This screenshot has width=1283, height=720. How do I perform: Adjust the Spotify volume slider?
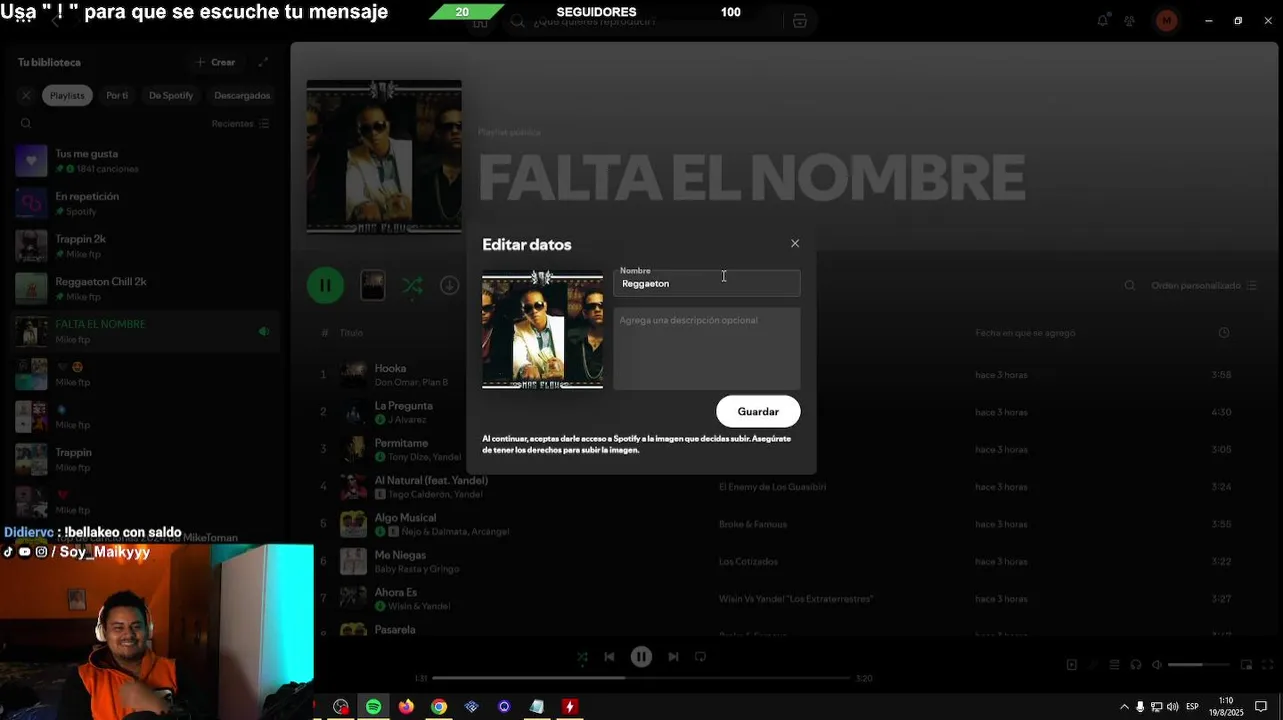click(x=1199, y=665)
